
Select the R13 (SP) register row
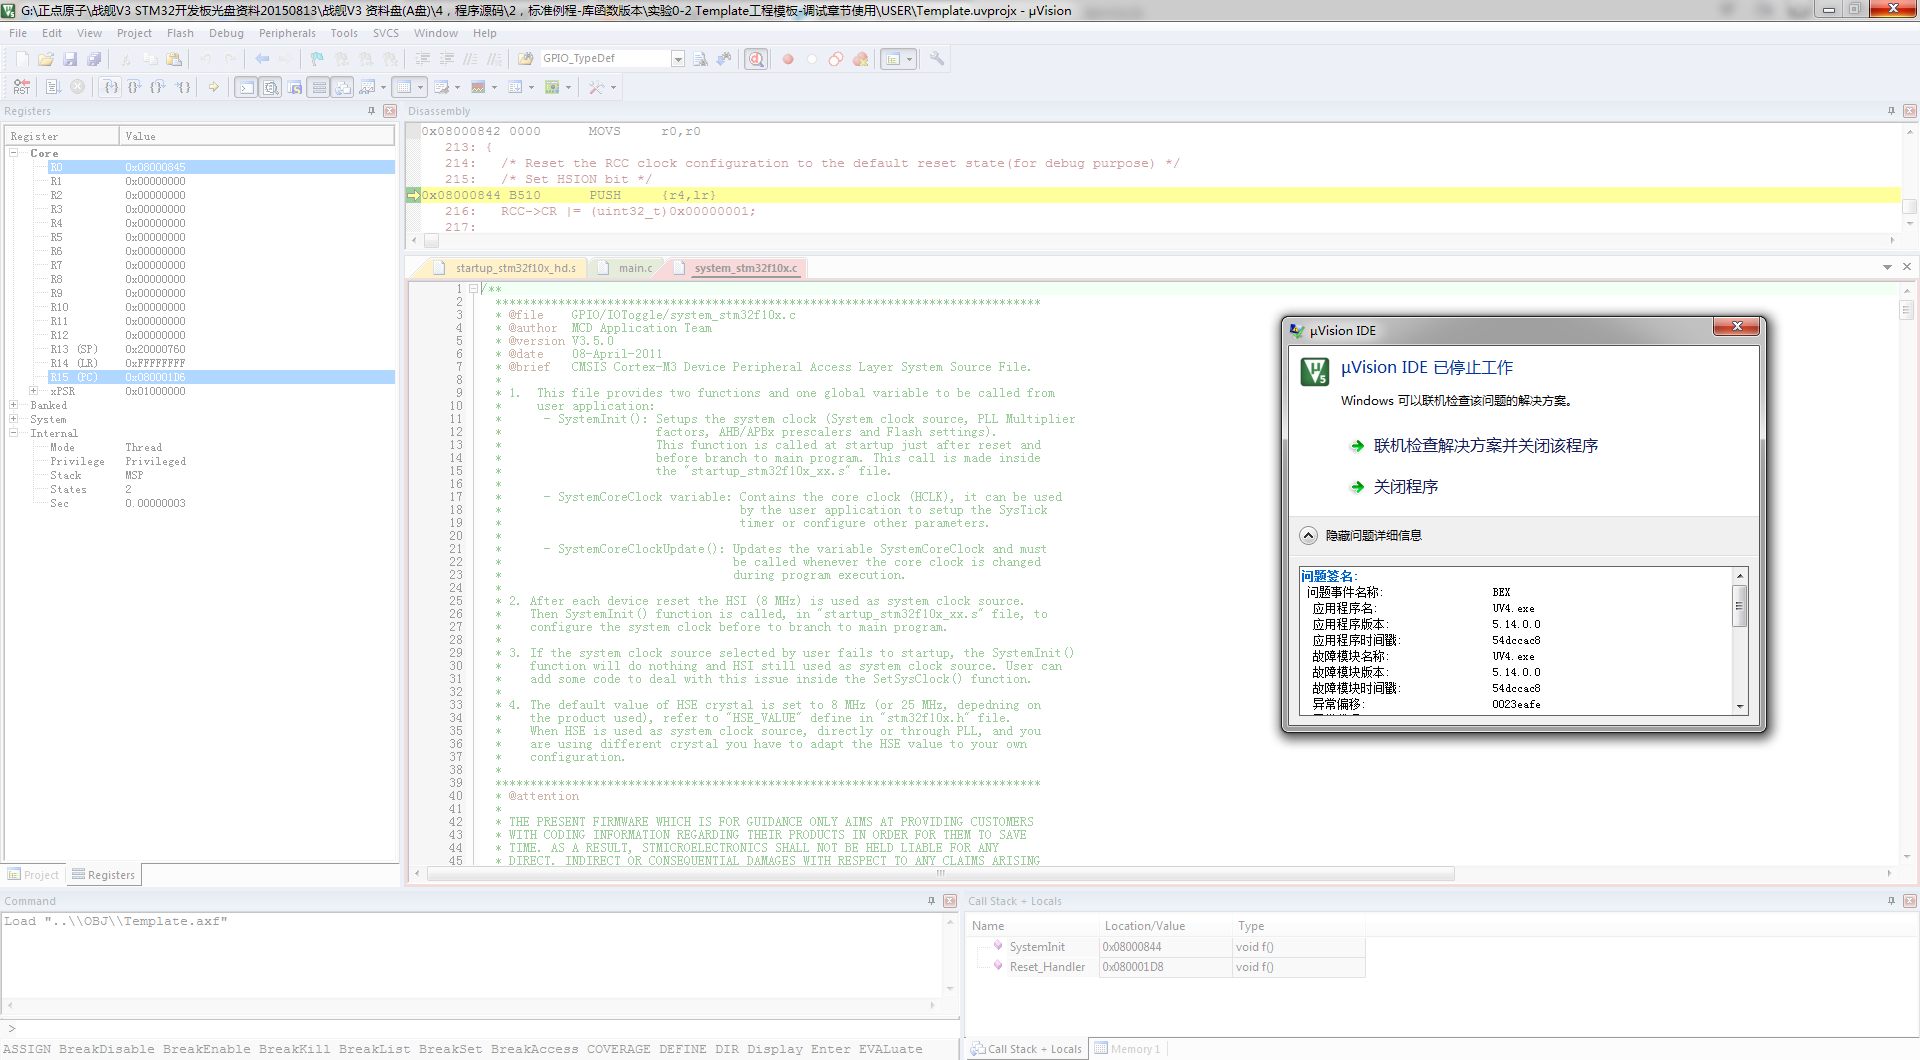[221, 349]
